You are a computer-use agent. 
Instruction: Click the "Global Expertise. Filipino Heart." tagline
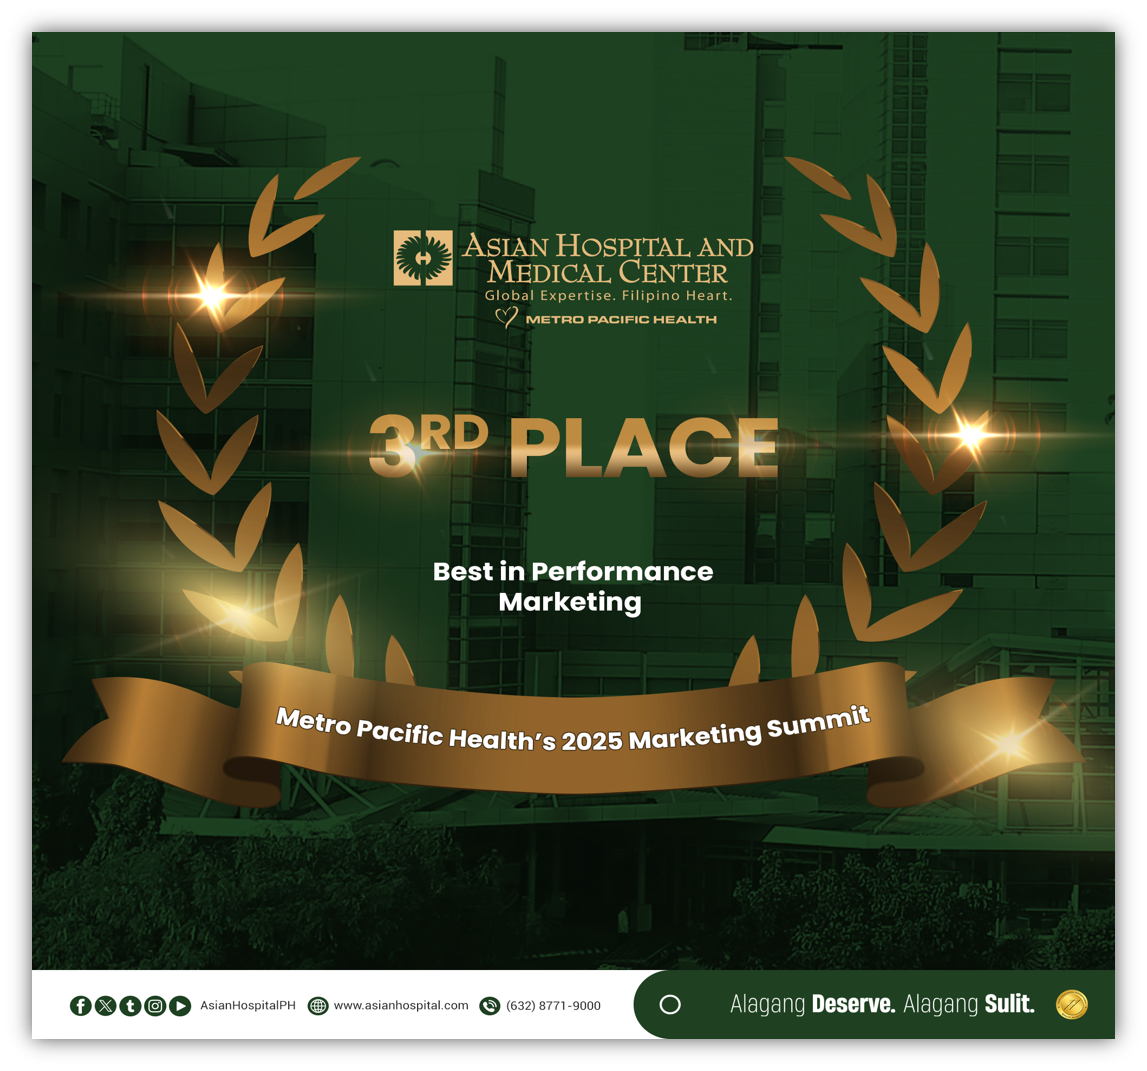(608, 296)
